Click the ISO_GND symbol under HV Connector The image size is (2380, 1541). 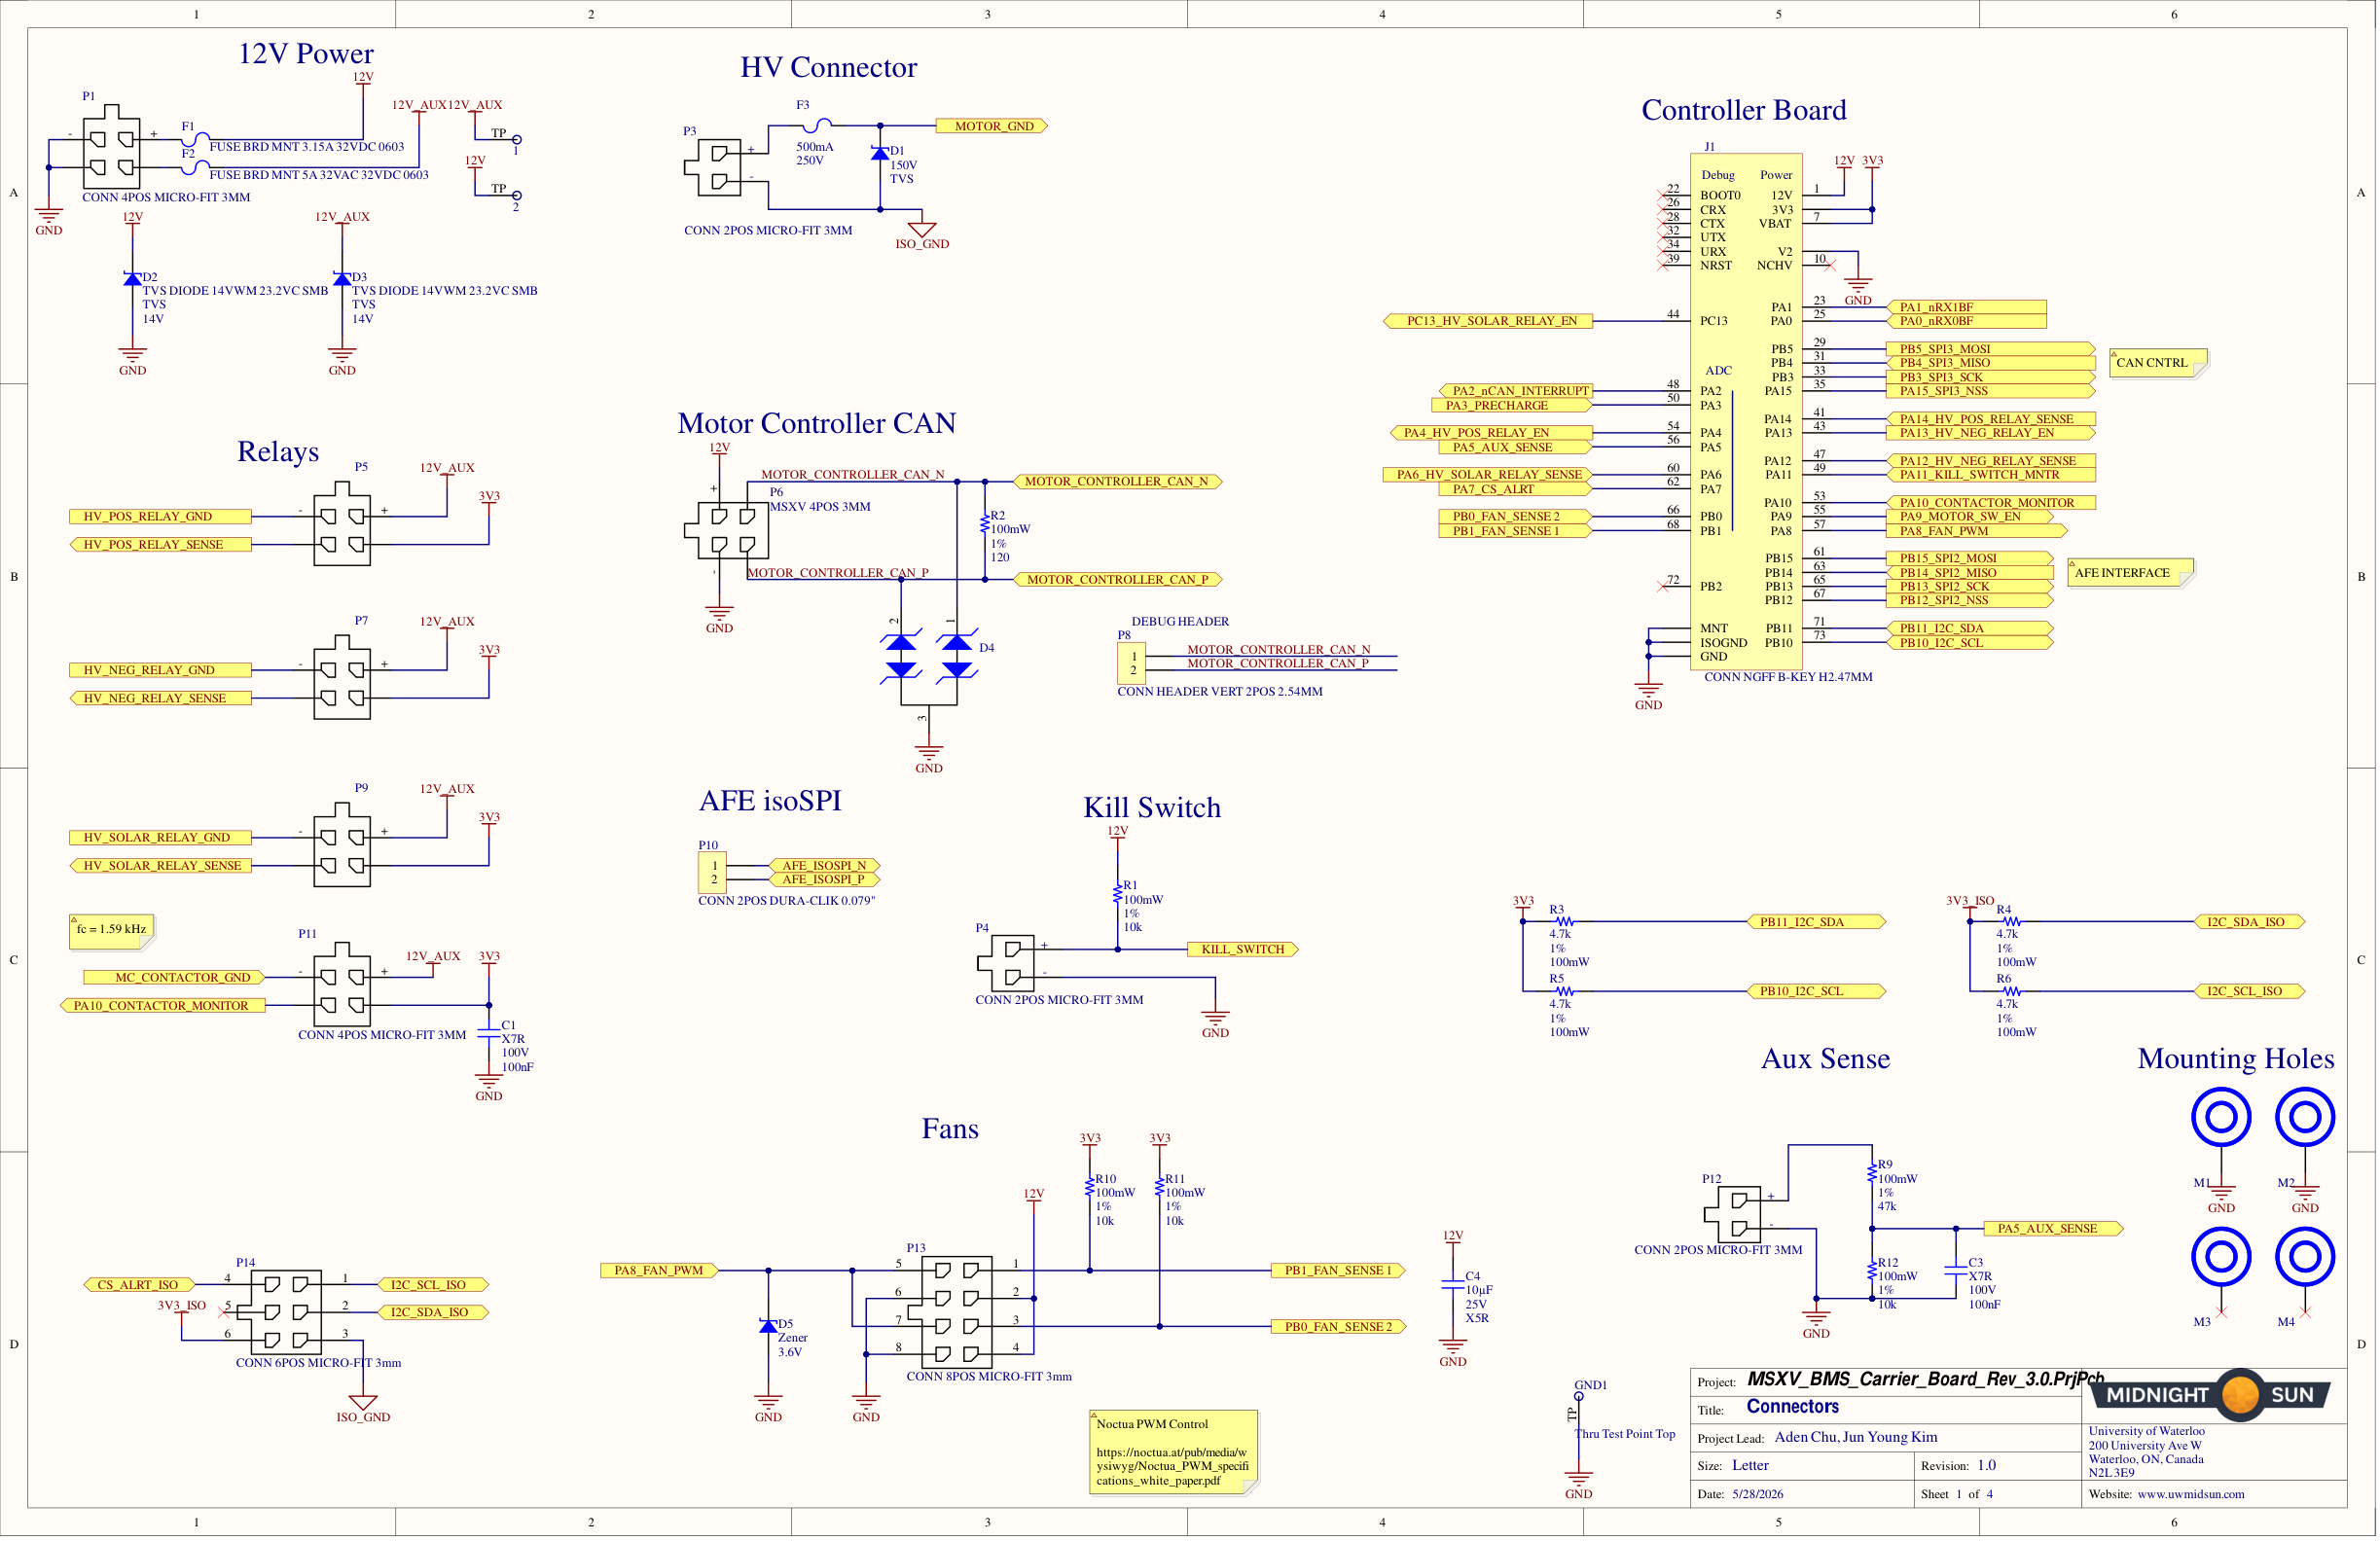[922, 230]
